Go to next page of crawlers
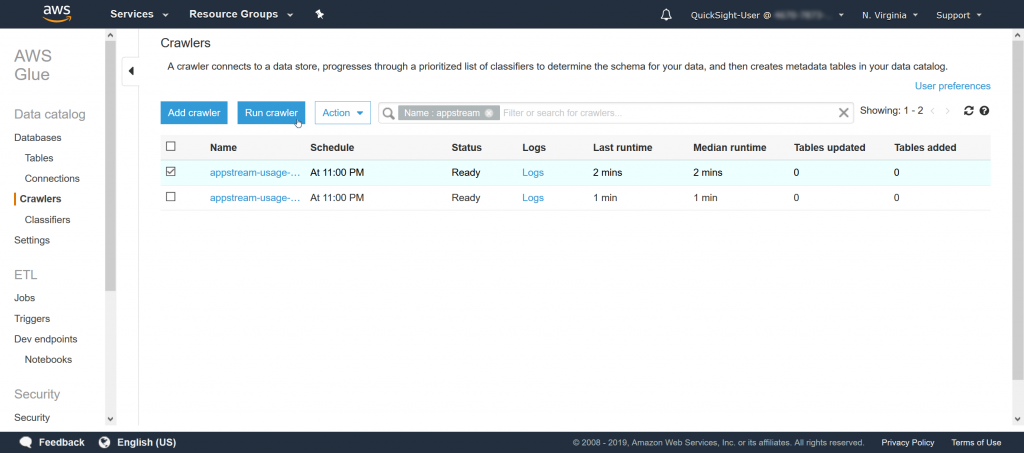Viewport: 1024px width, 453px height. [x=948, y=111]
